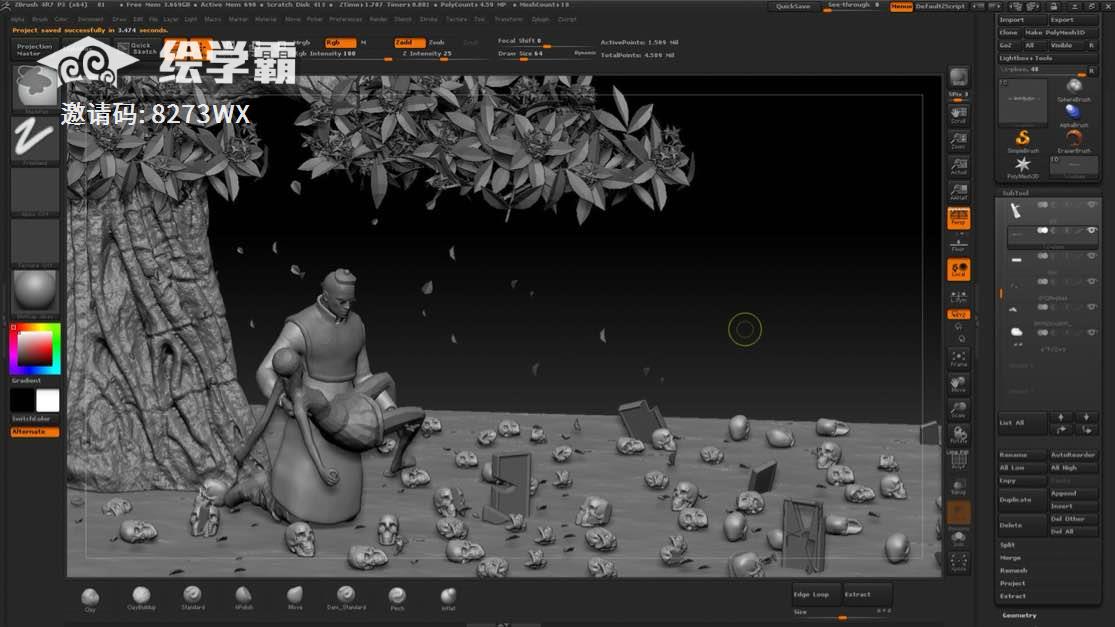Open the Freehand stroke selector
The image size is (1115, 627).
click(x=35, y=139)
